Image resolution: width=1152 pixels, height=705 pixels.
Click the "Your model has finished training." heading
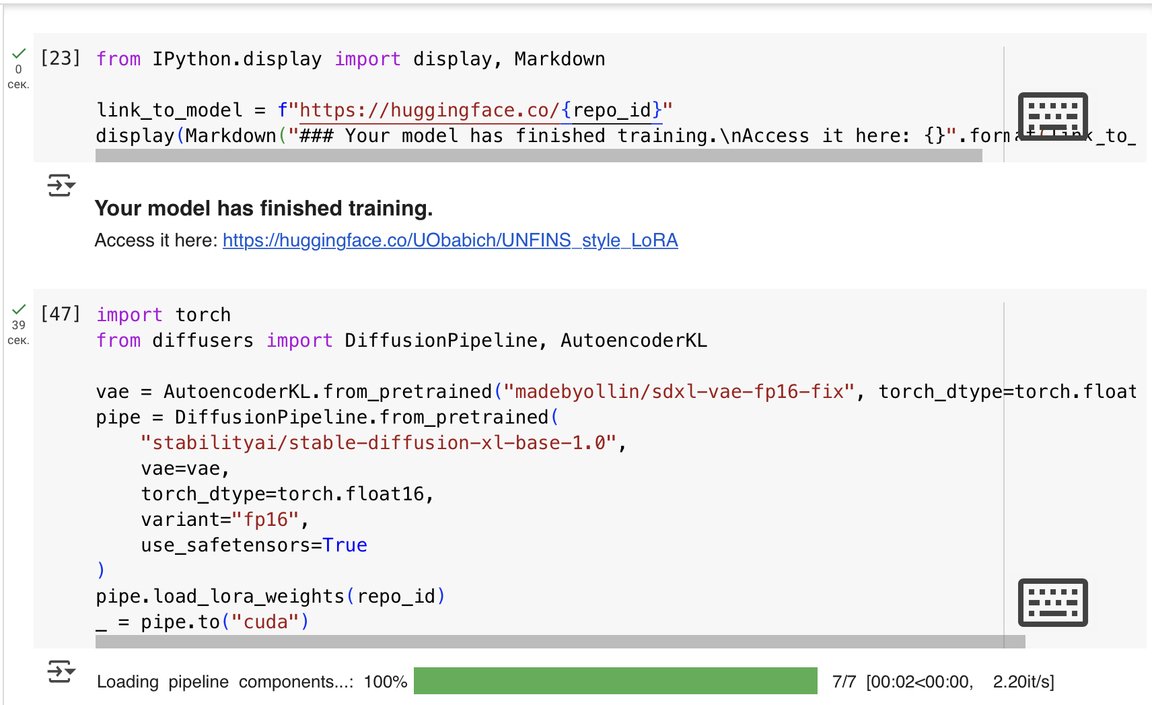tap(263, 209)
